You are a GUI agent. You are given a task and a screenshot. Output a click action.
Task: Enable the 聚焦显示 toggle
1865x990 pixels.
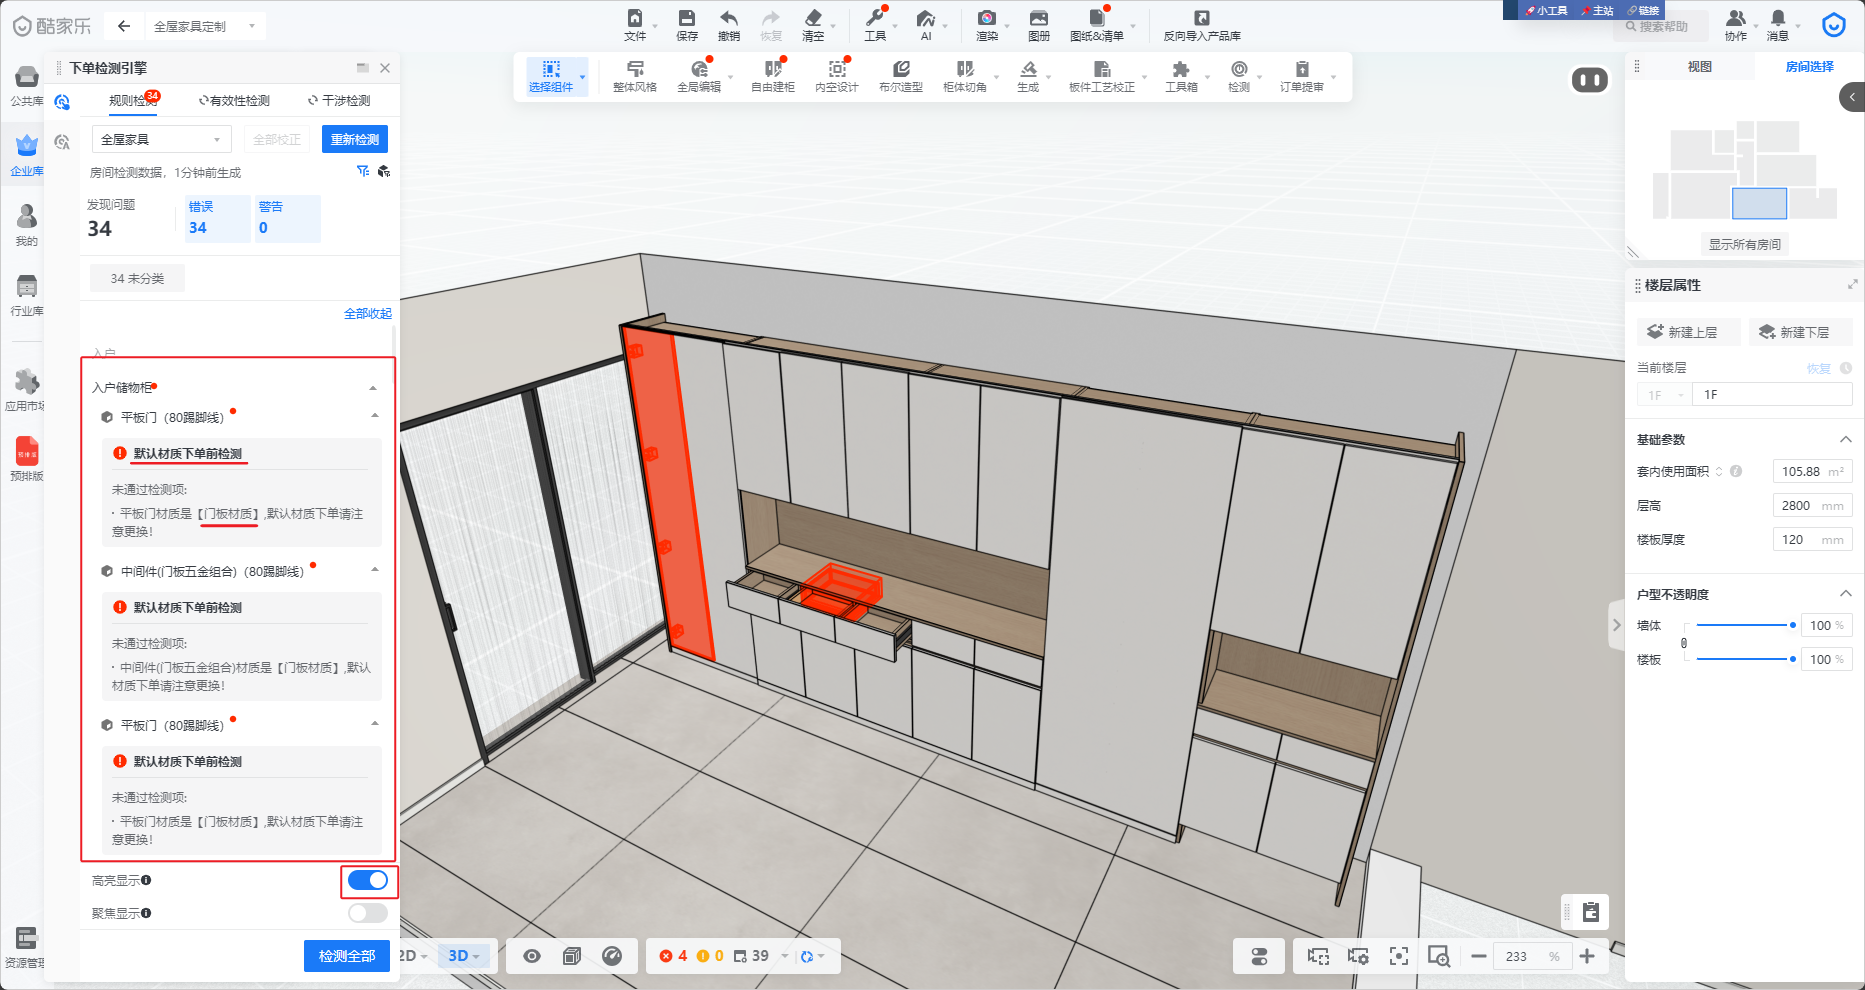click(368, 913)
